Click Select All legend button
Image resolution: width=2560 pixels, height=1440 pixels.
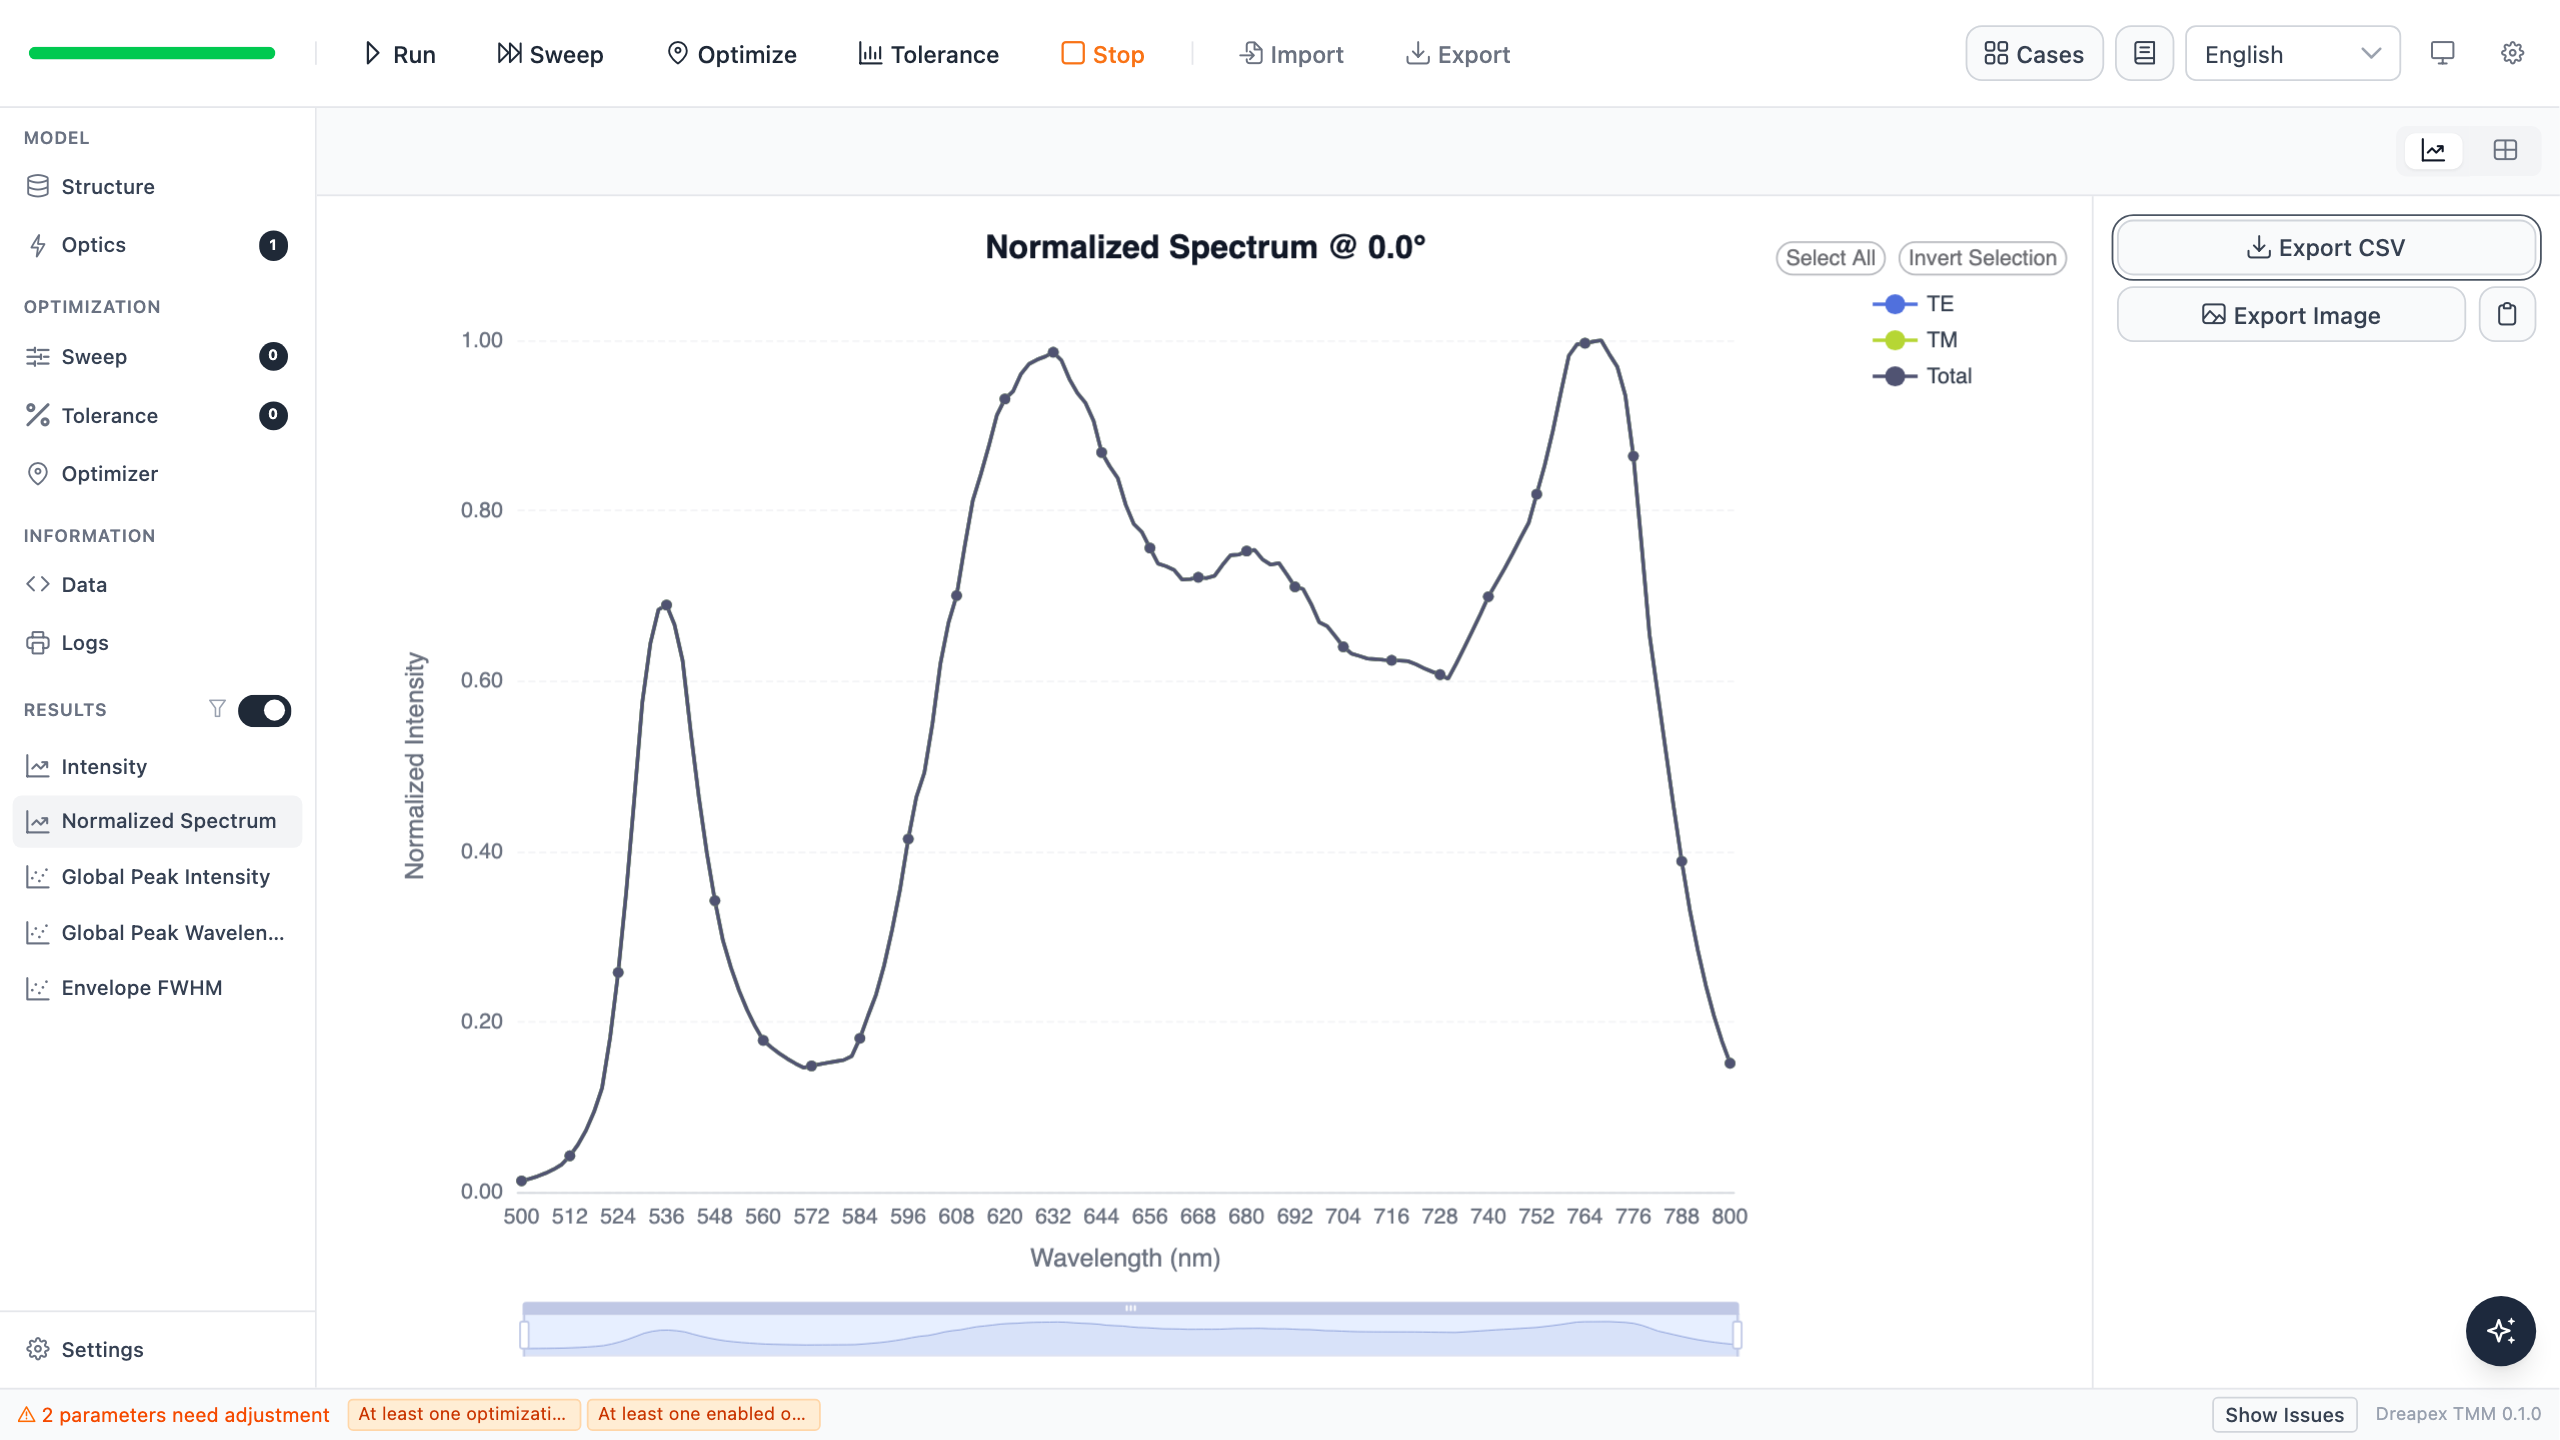(1830, 258)
